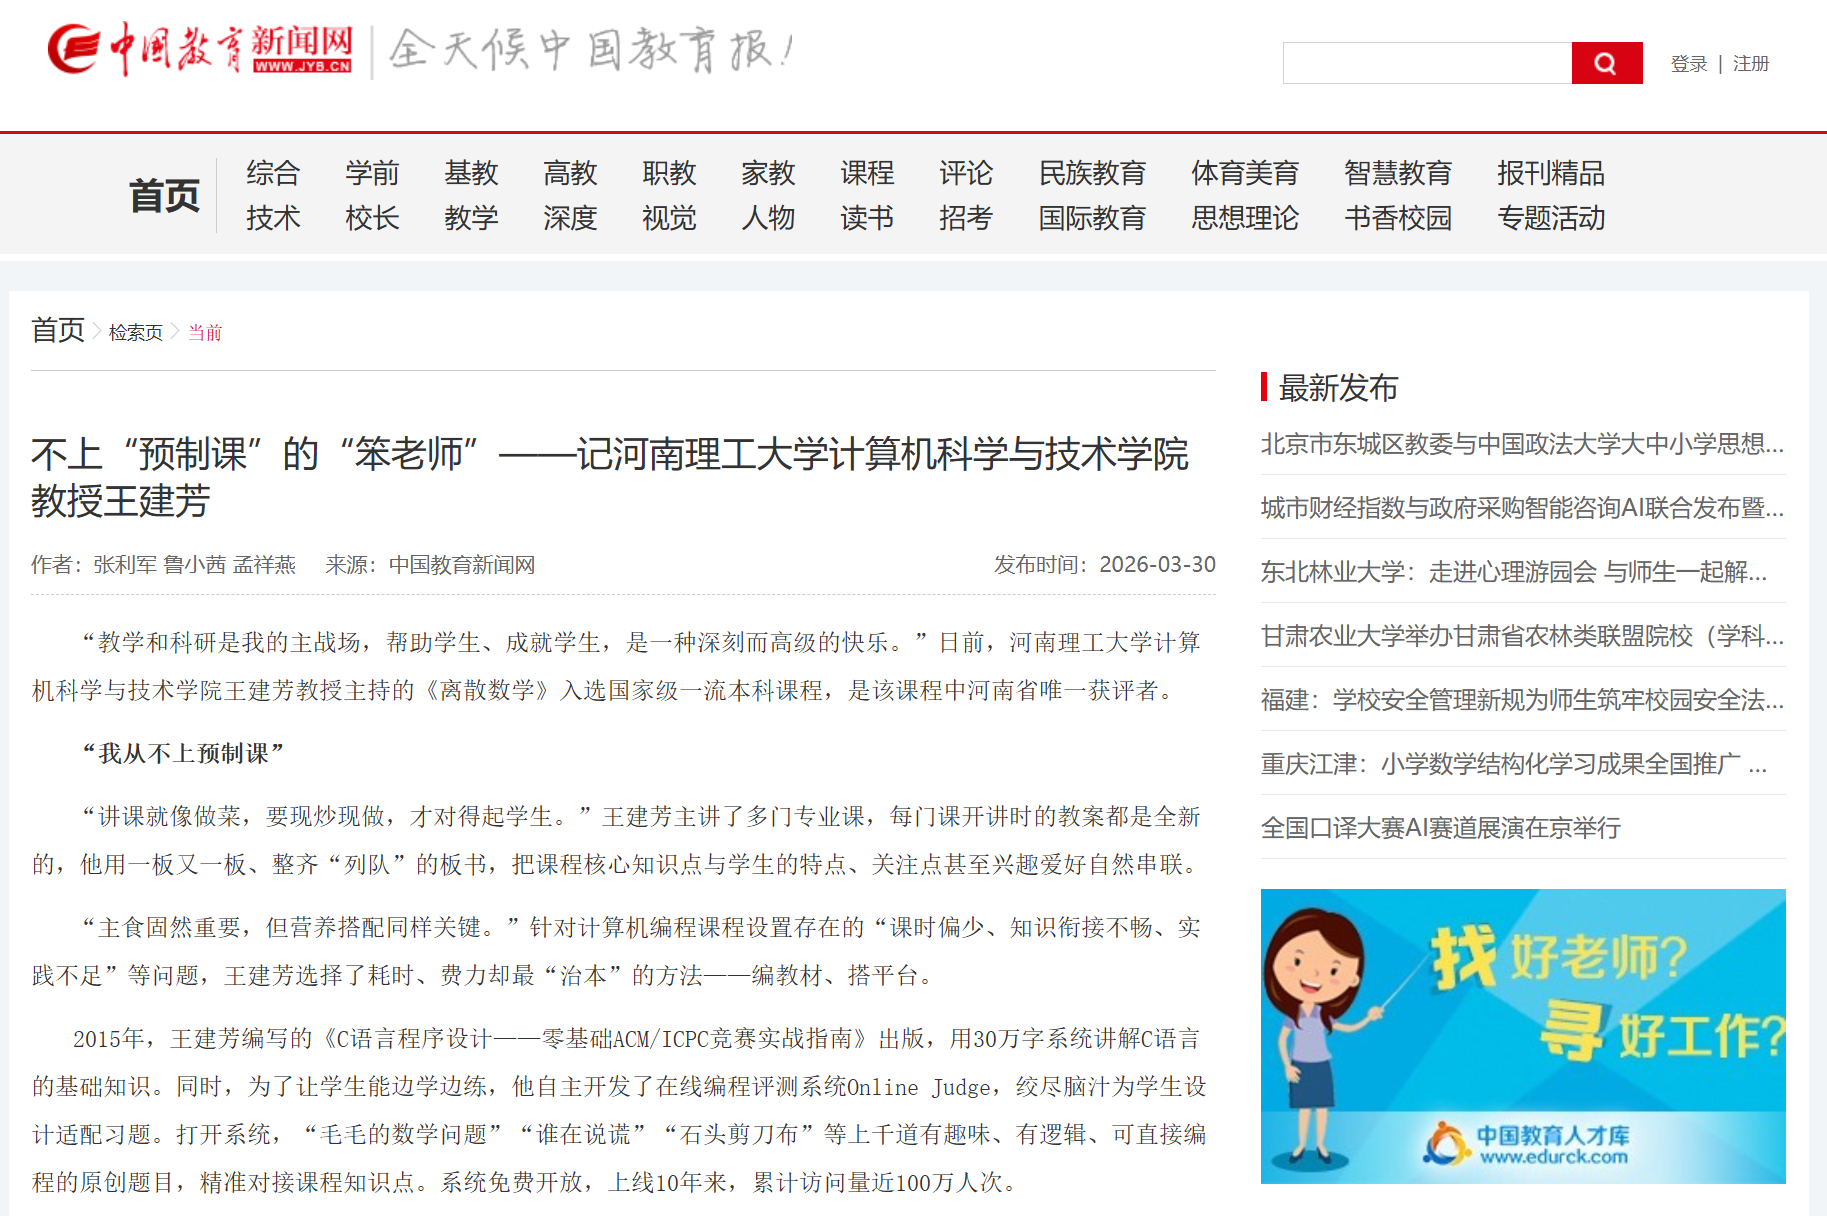
Task: Open the 招考 navigation item
Action: 965,218
